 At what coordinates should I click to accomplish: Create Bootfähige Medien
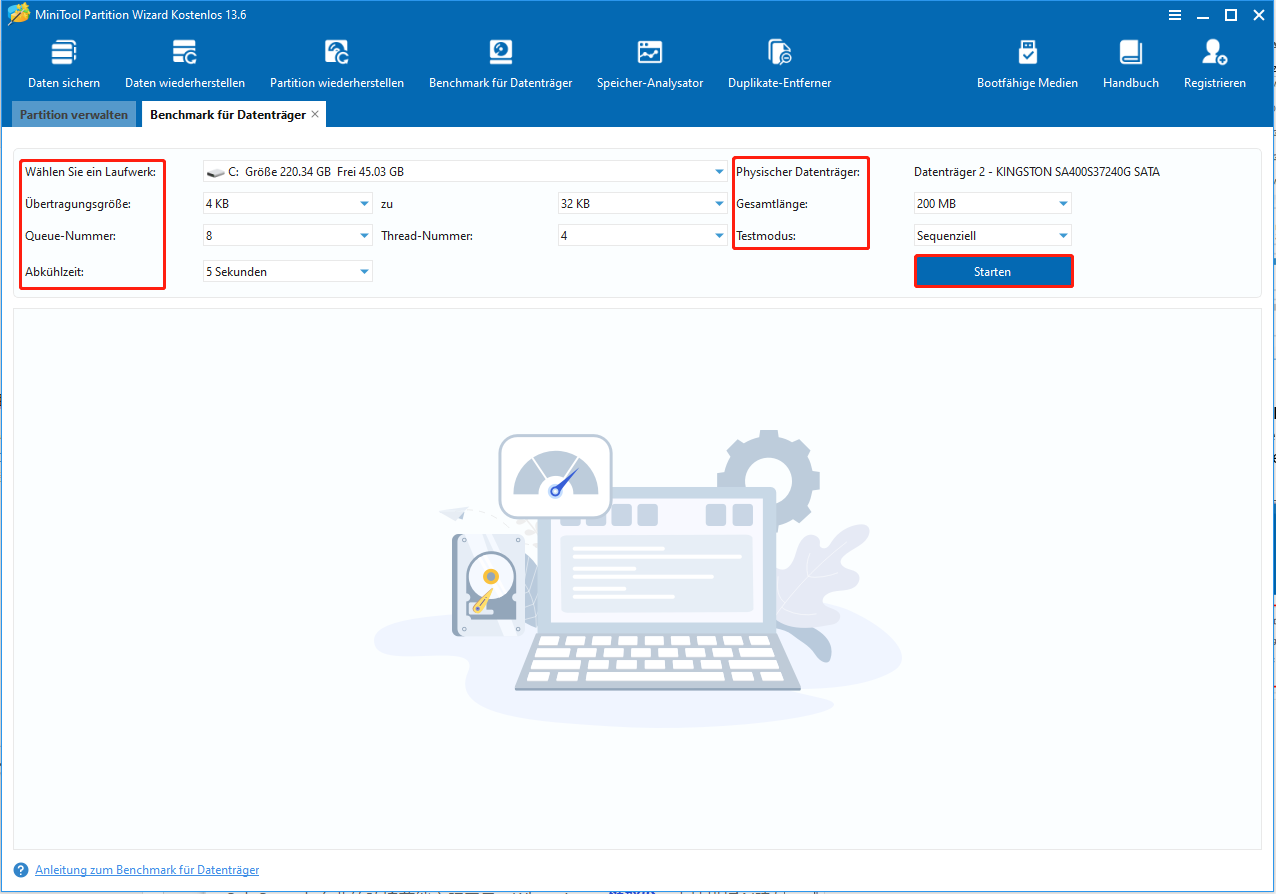(x=1027, y=64)
